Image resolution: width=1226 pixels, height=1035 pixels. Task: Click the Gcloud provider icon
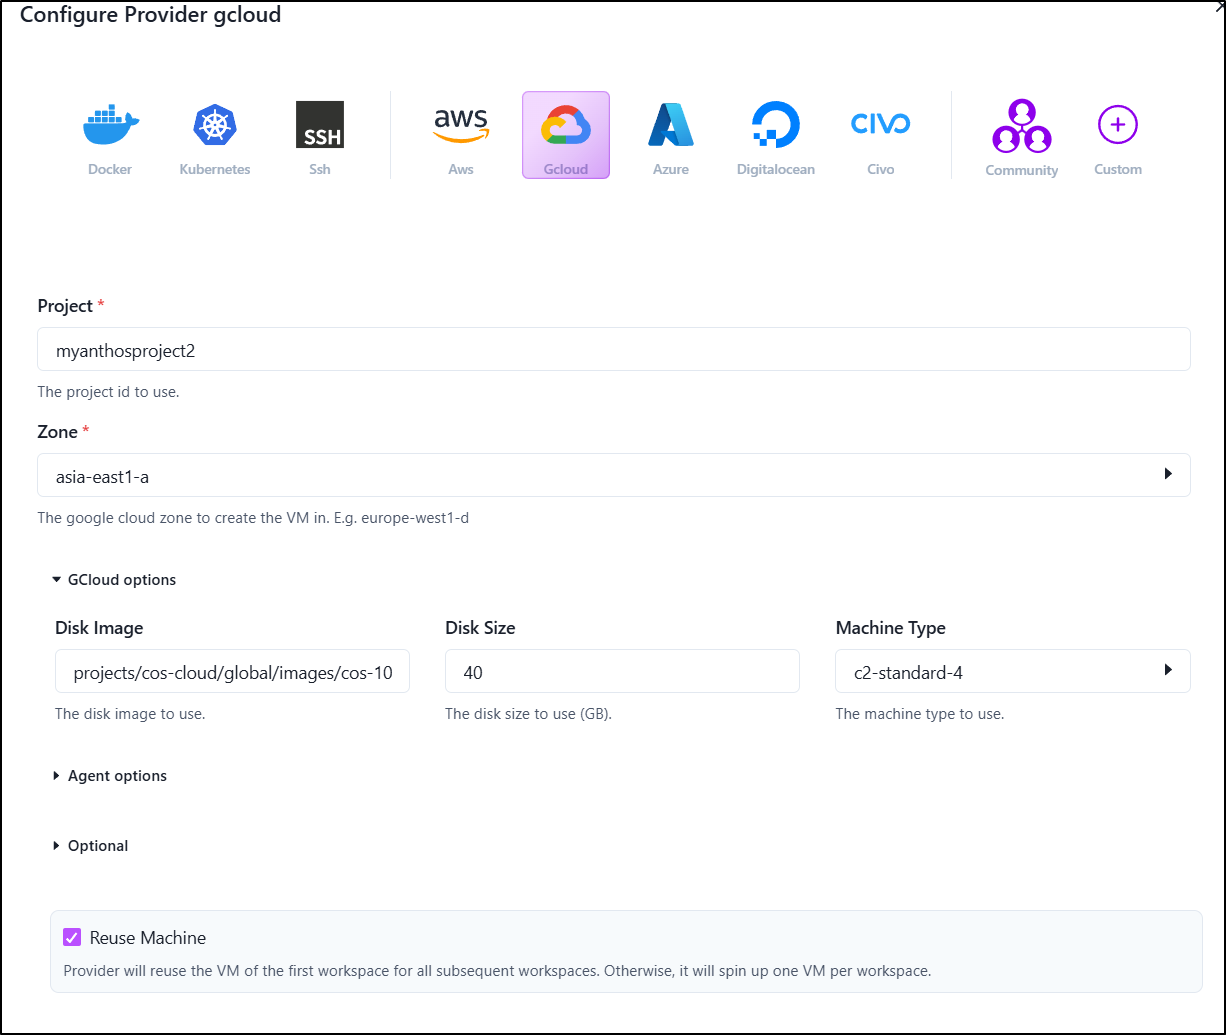(566, 135)
